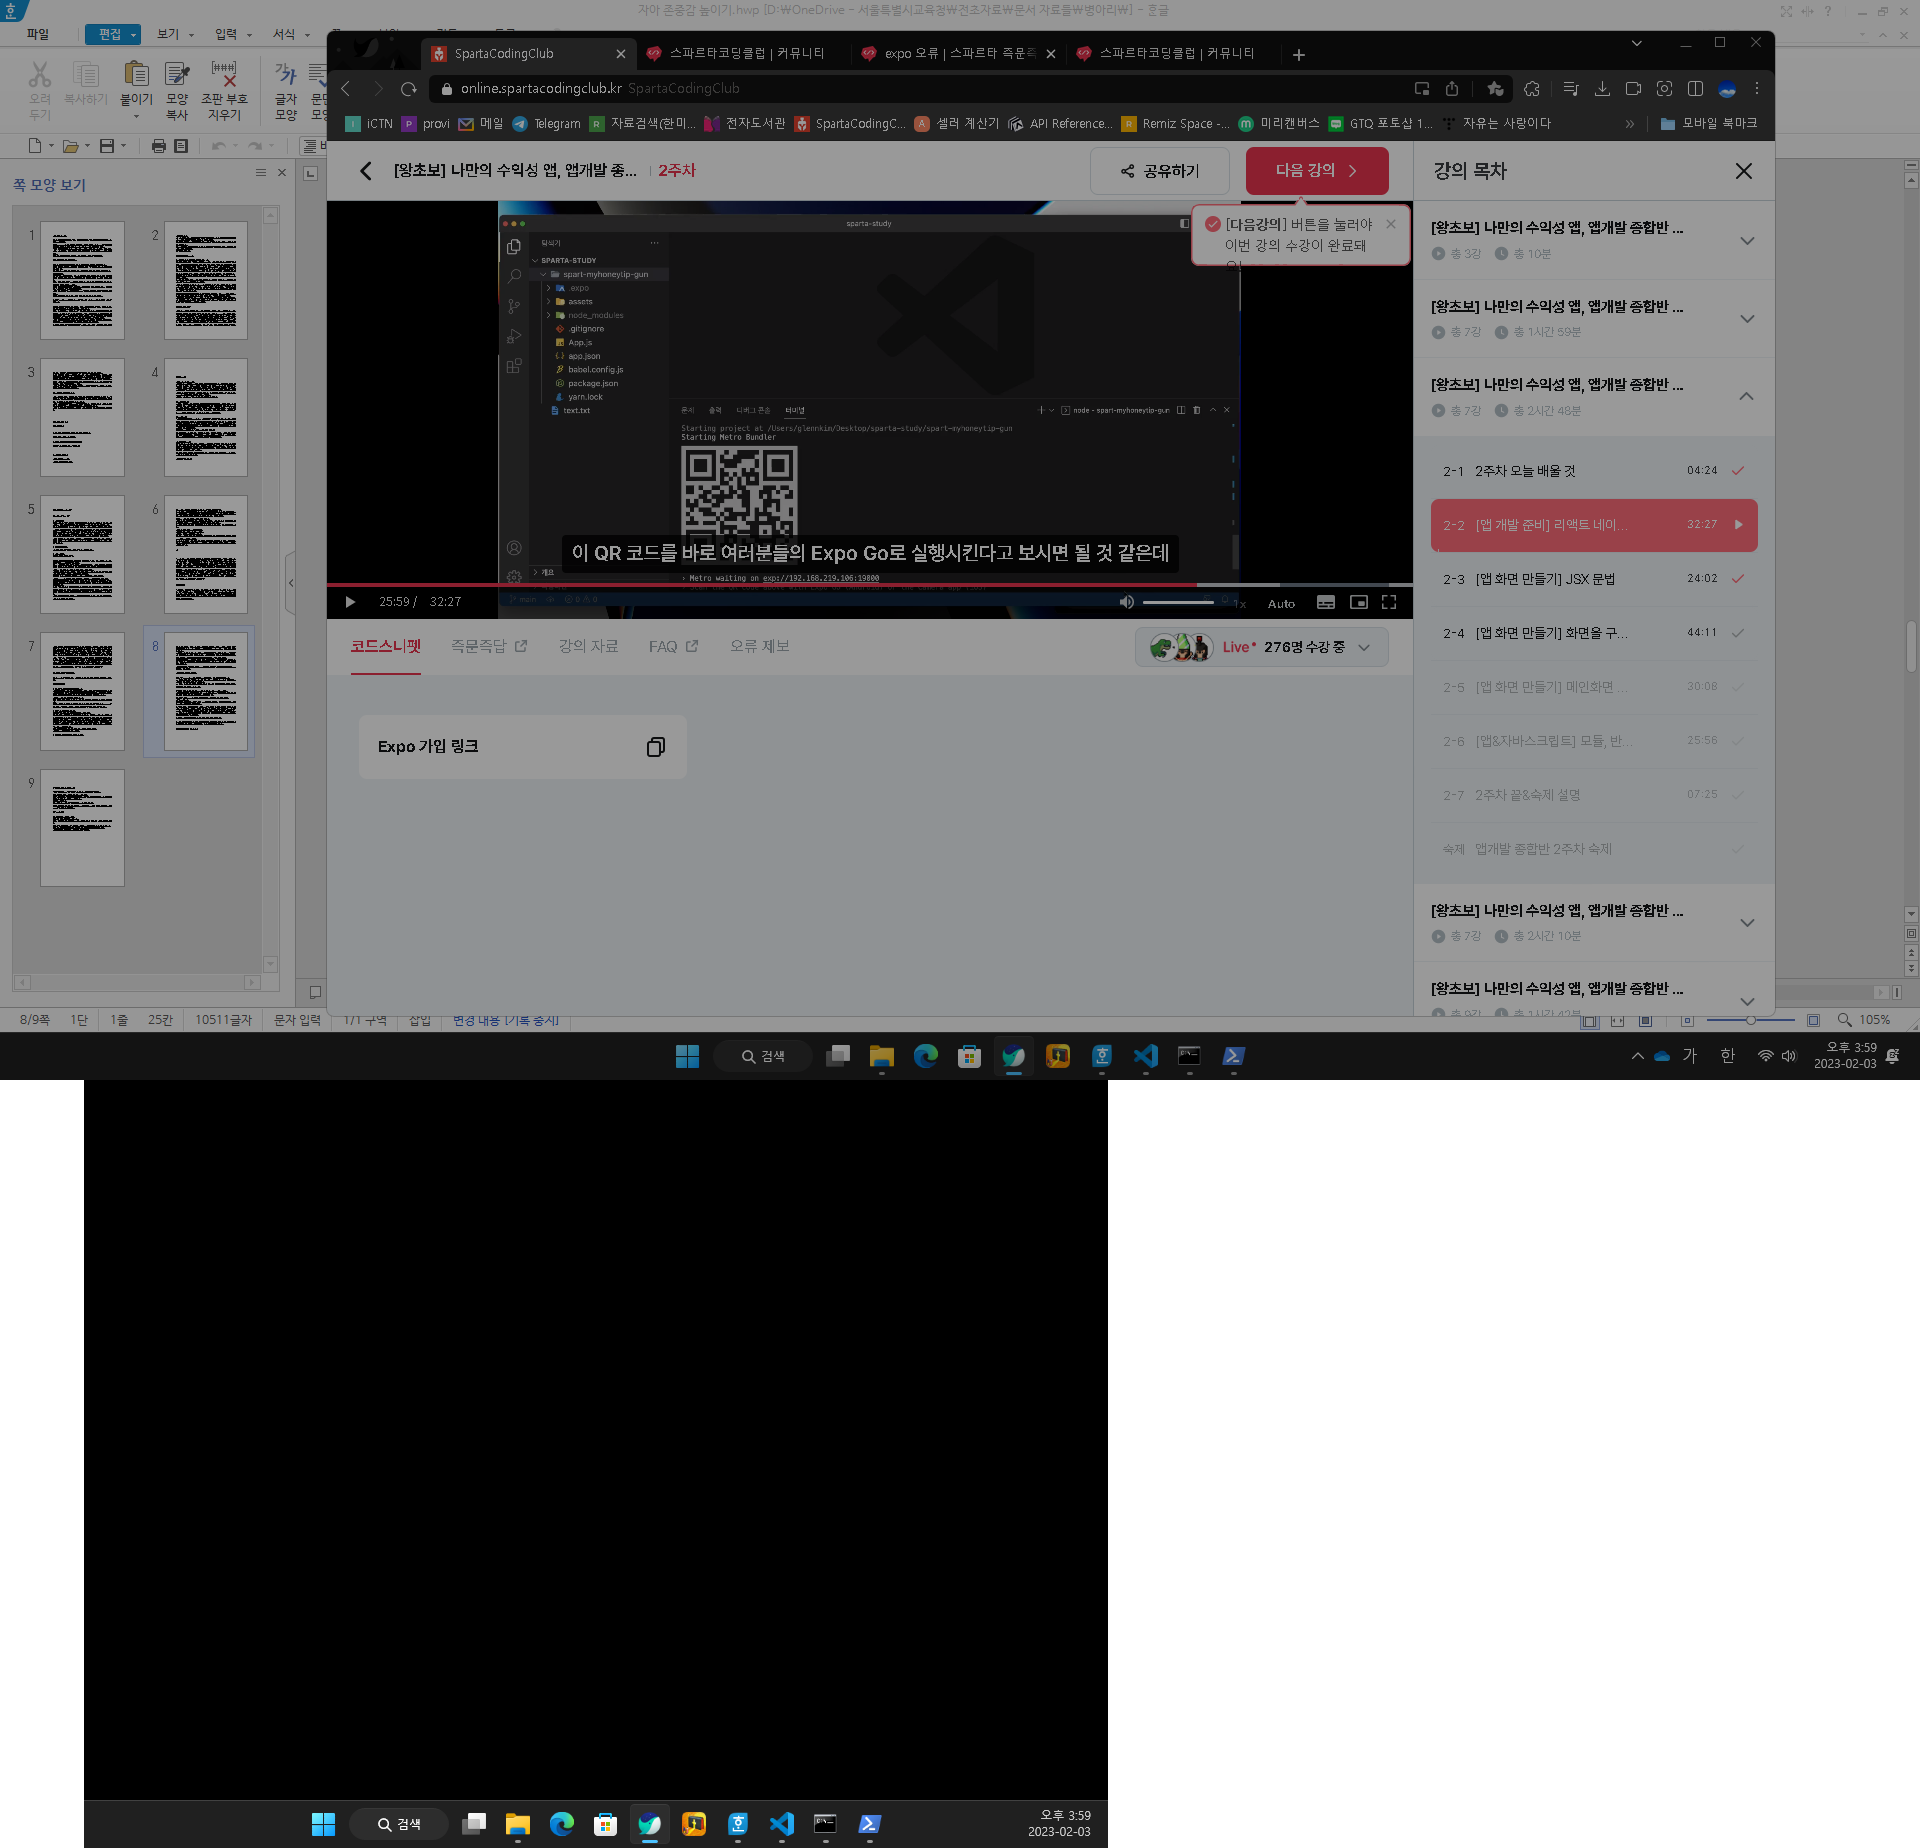Toggle the browser split-view sidebar icon

[x=1695, y=89]
